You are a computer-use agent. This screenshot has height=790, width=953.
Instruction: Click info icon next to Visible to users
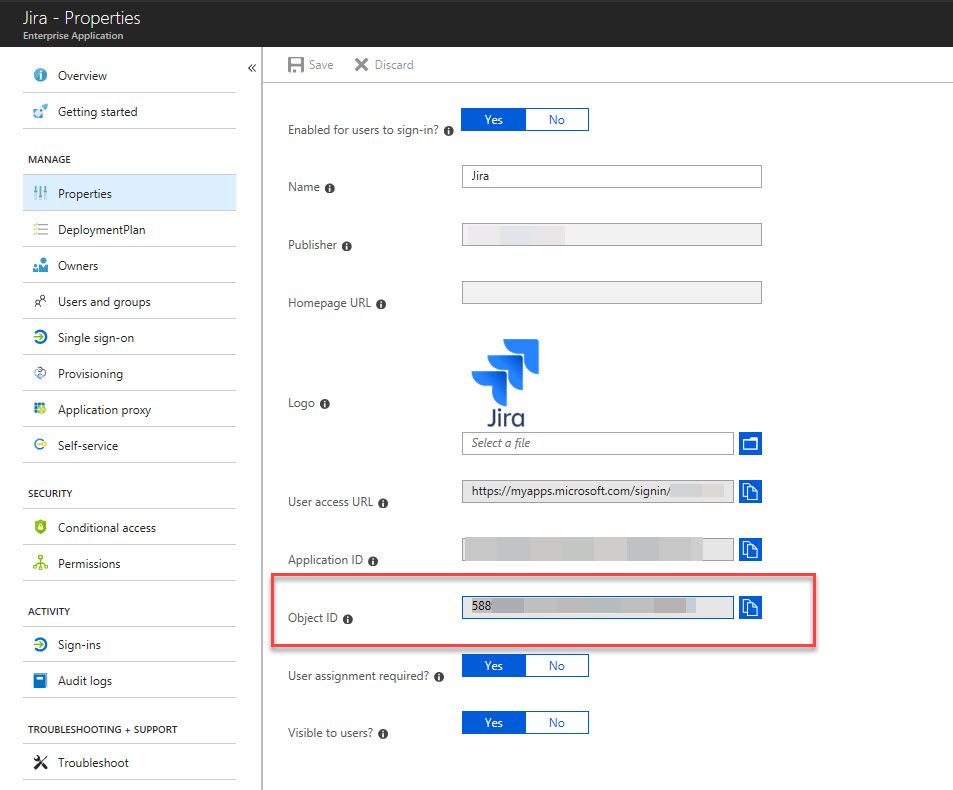[383, 733]
